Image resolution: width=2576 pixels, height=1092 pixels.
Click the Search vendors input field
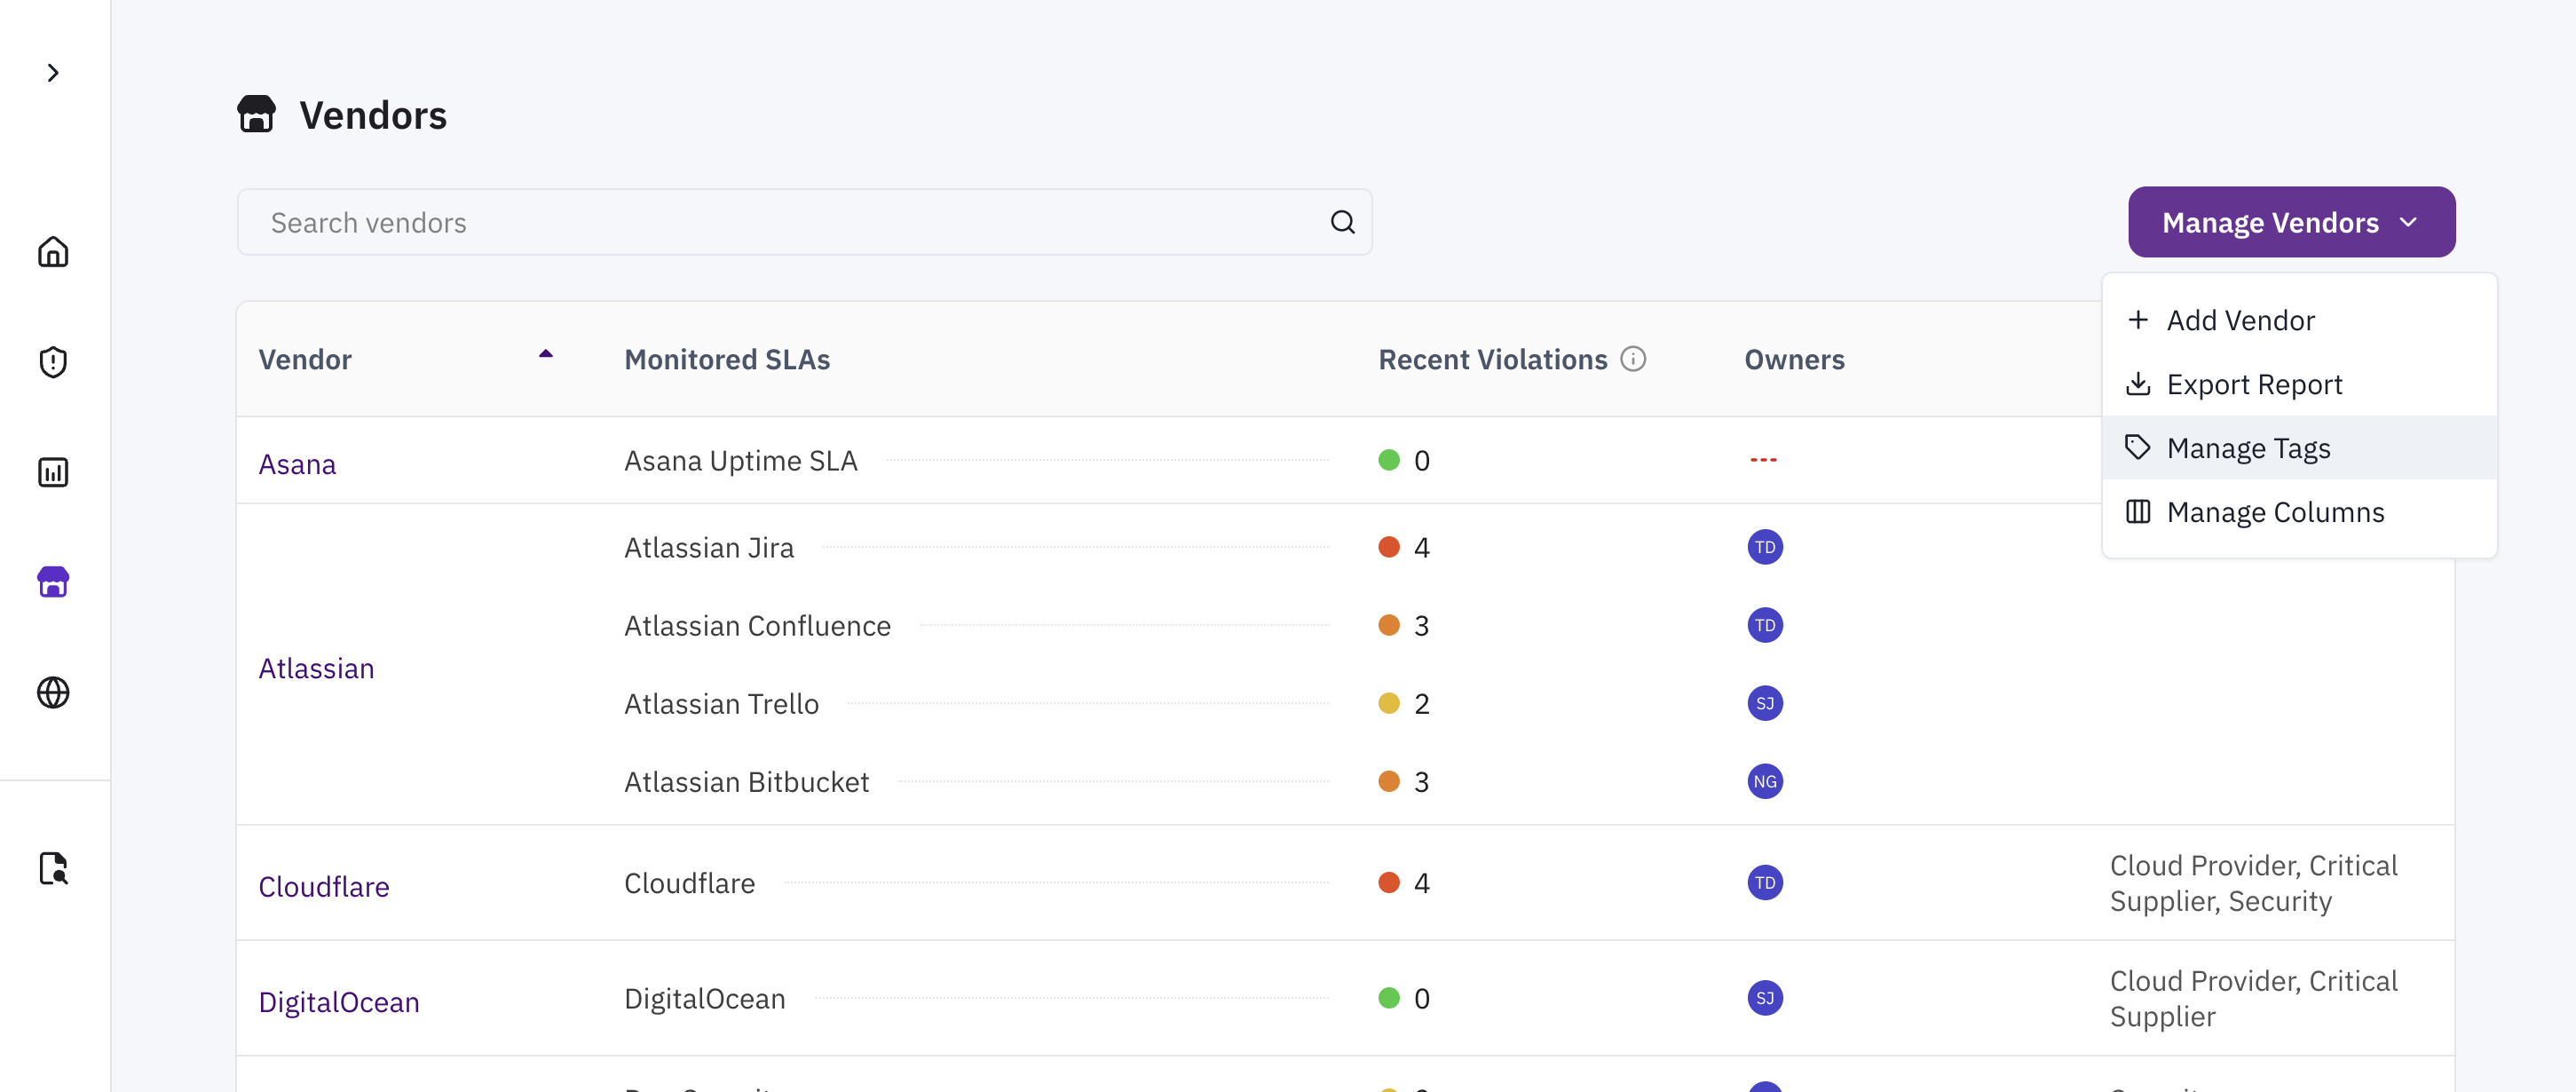click(790, 222)
